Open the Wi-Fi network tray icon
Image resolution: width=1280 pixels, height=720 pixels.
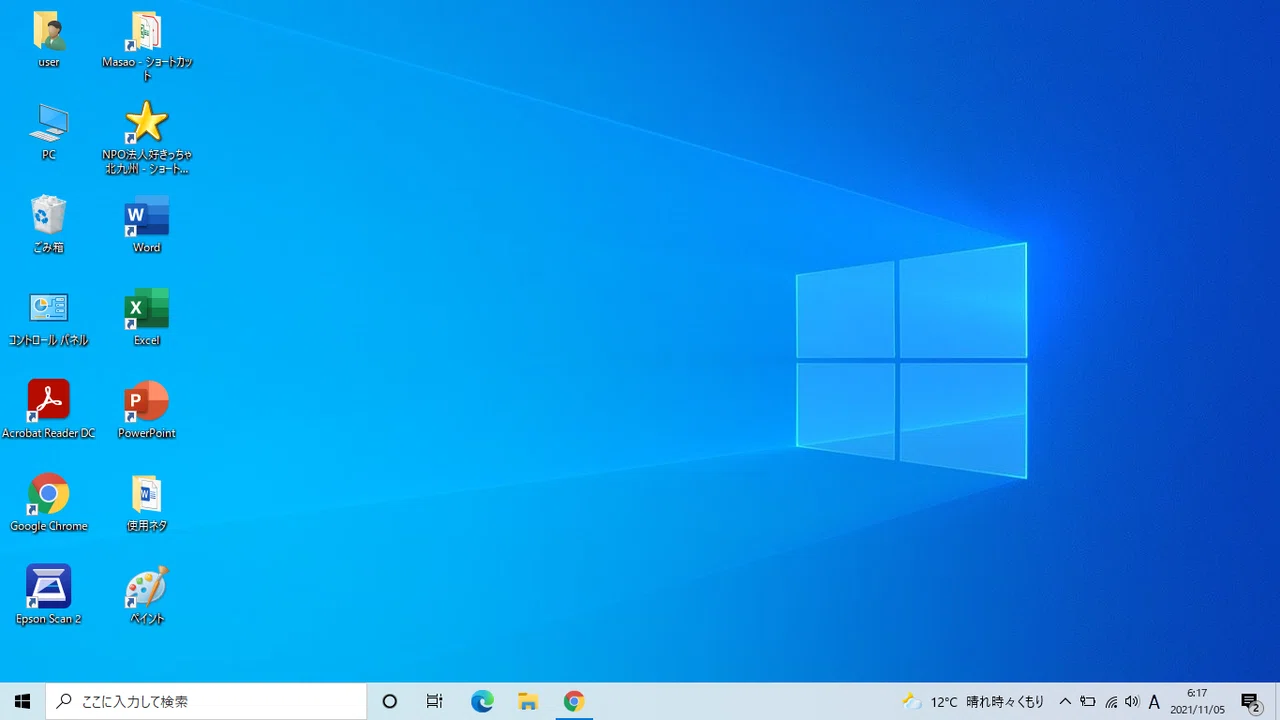coord(1110,702)
